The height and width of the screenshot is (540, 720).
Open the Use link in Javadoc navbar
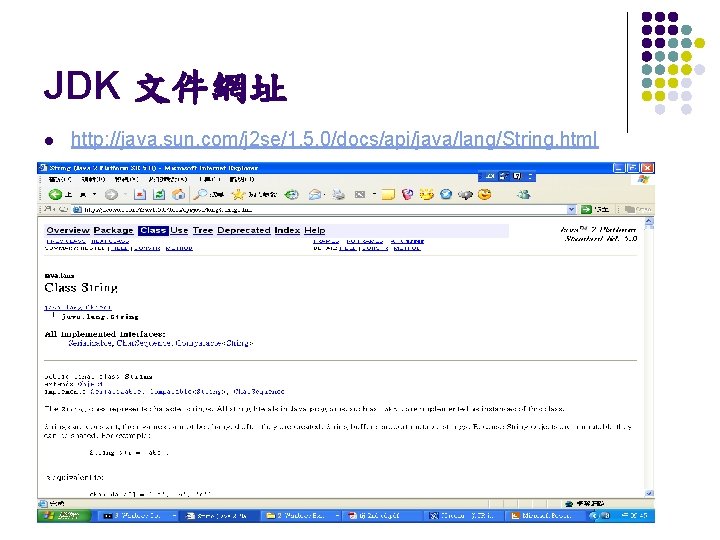179,231
